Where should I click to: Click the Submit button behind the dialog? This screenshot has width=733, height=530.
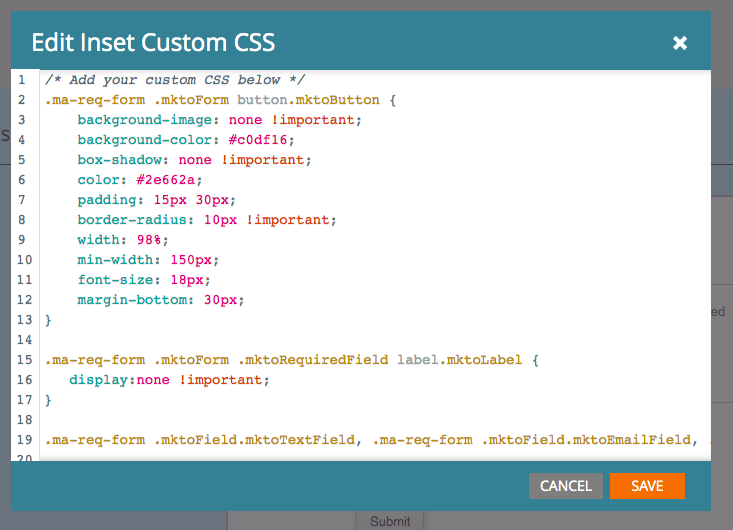click(x=390, y=521)
